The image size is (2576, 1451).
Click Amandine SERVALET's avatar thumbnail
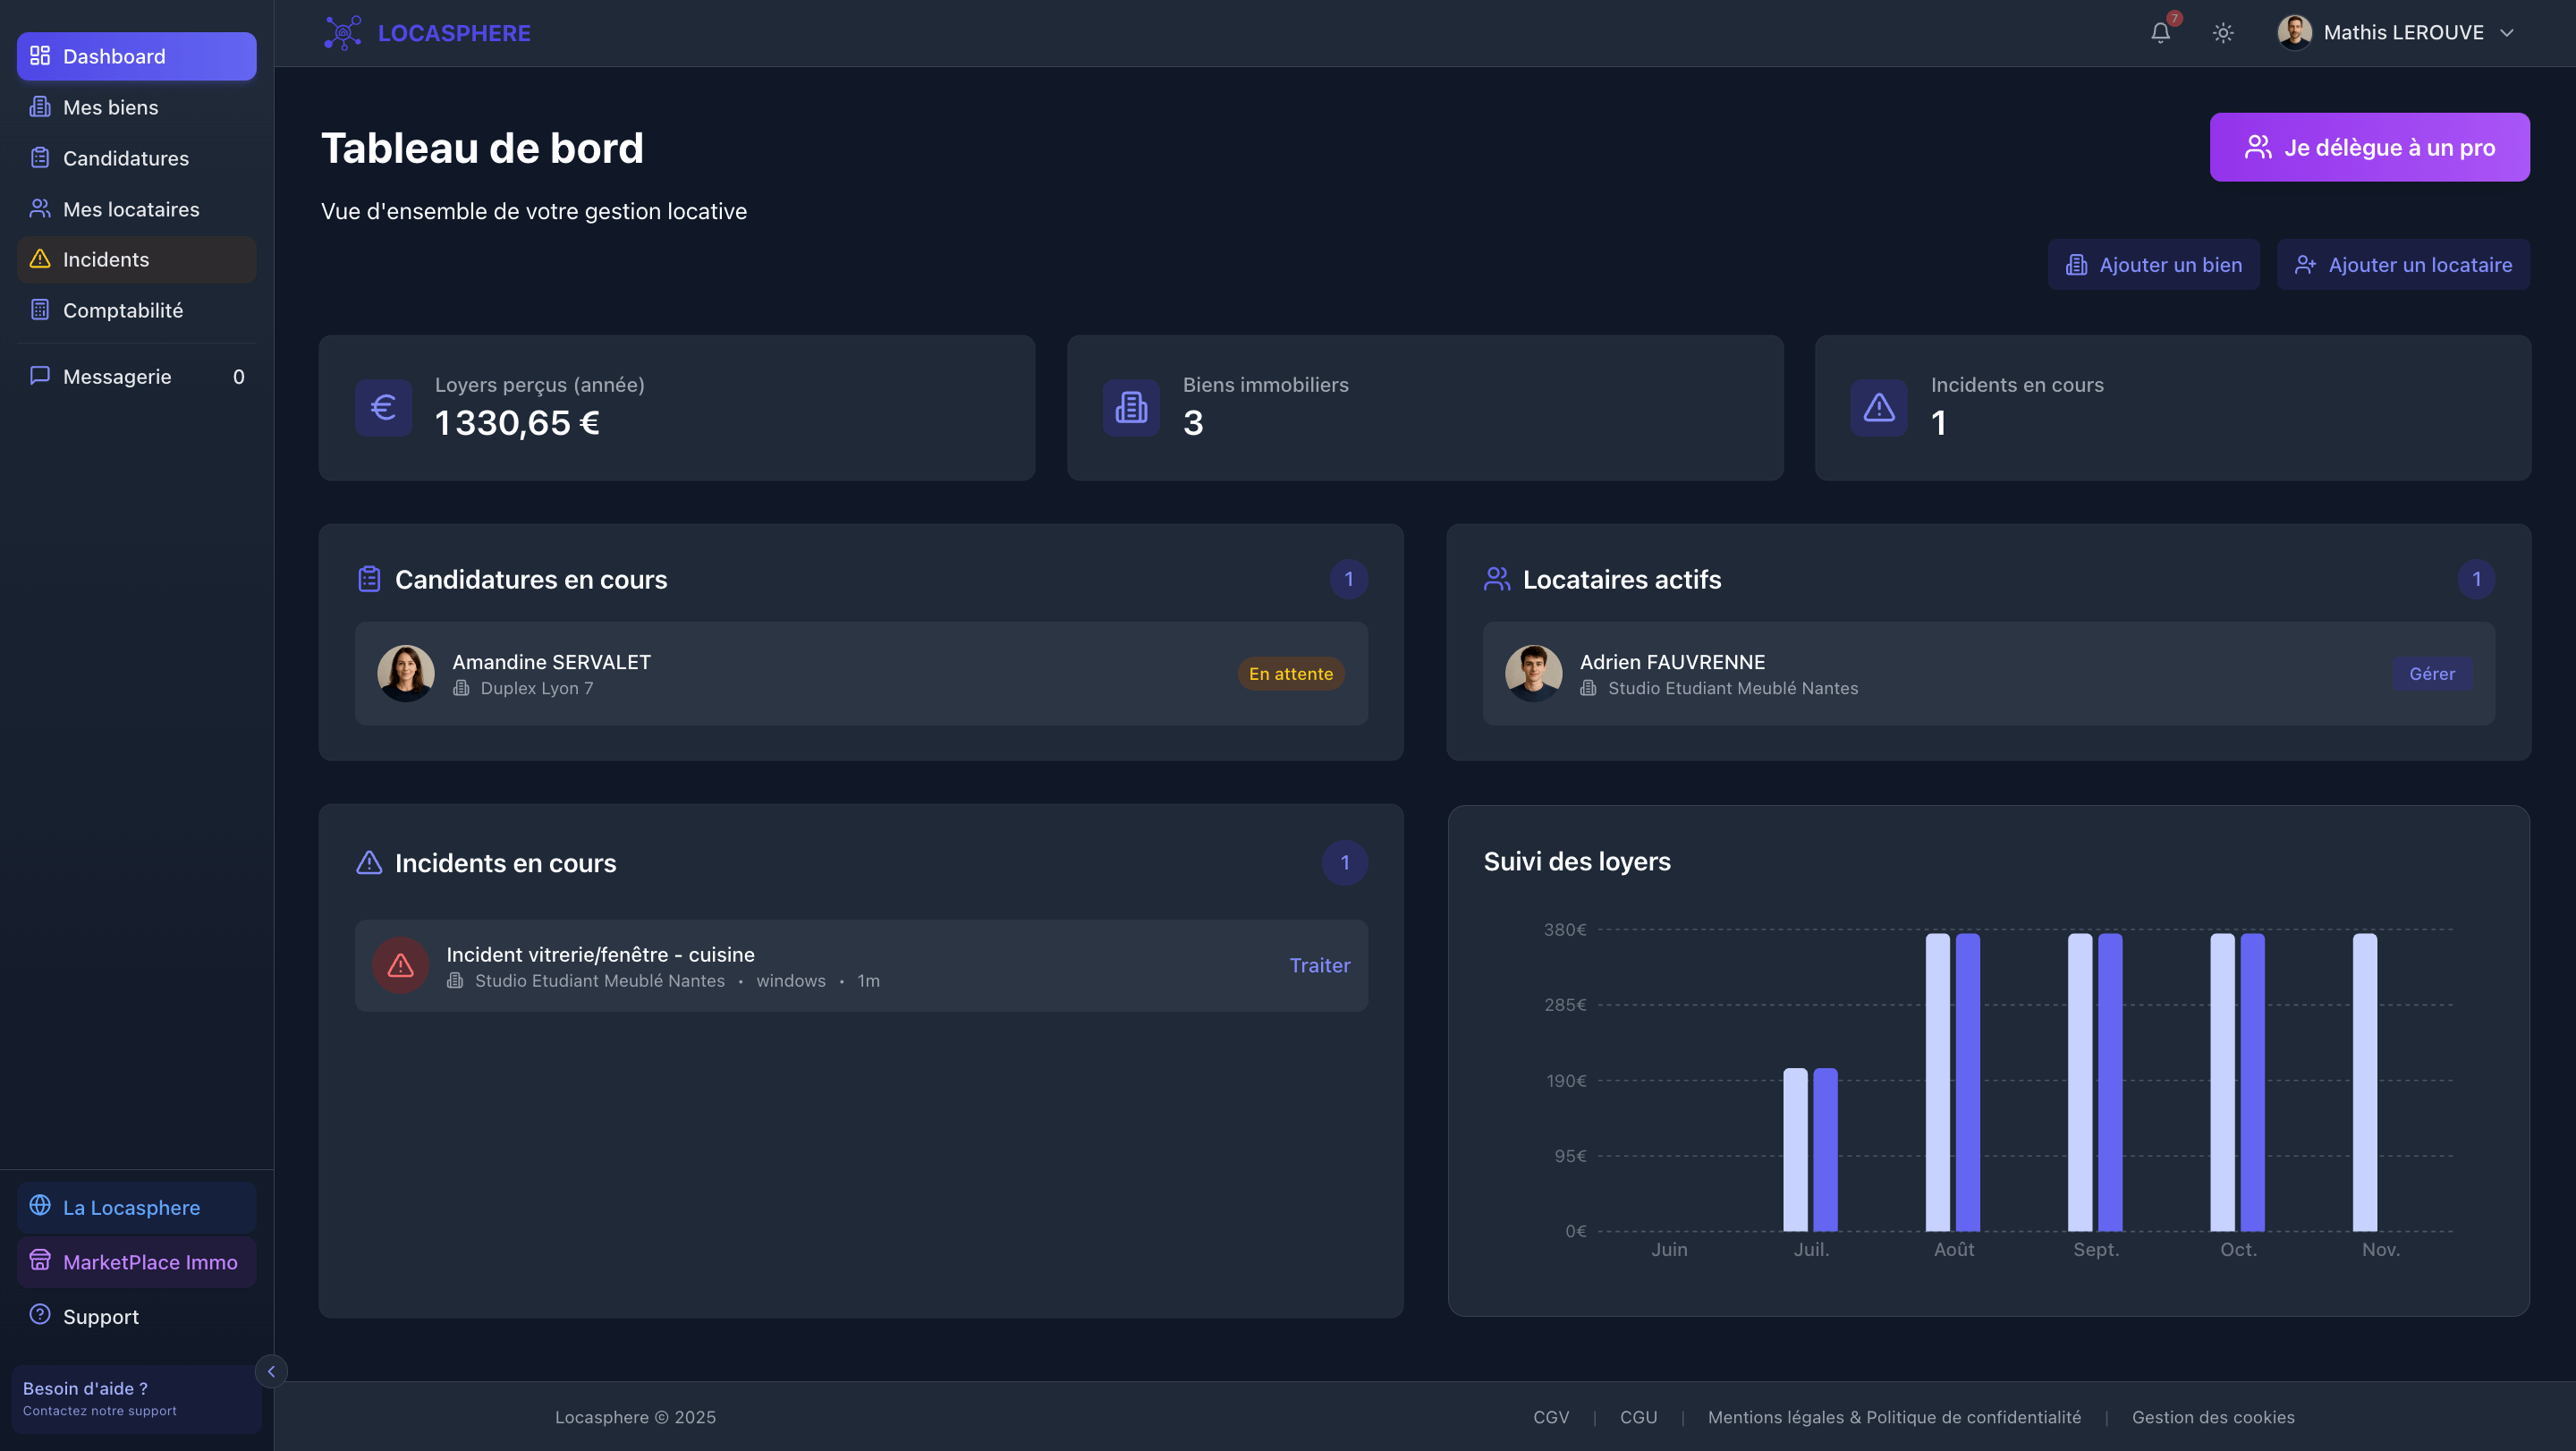pos(406,673)
